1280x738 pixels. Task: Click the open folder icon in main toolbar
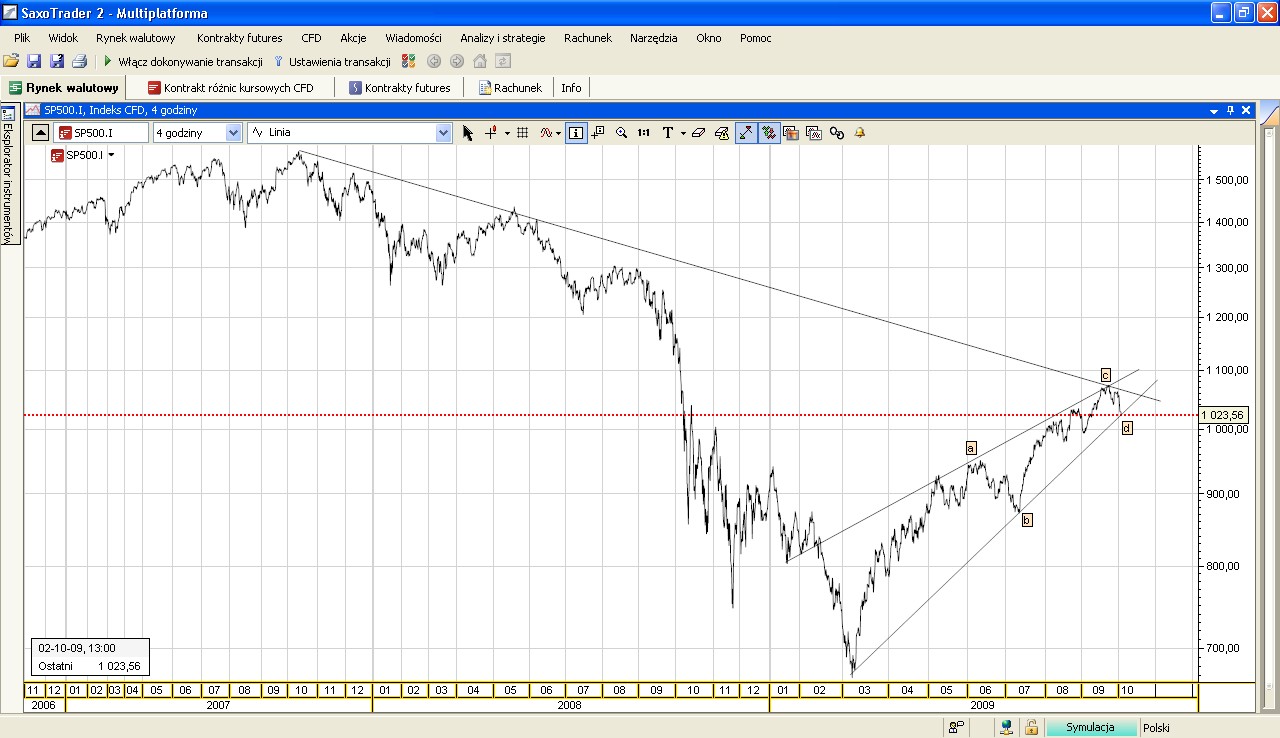[x=11, y=61]
